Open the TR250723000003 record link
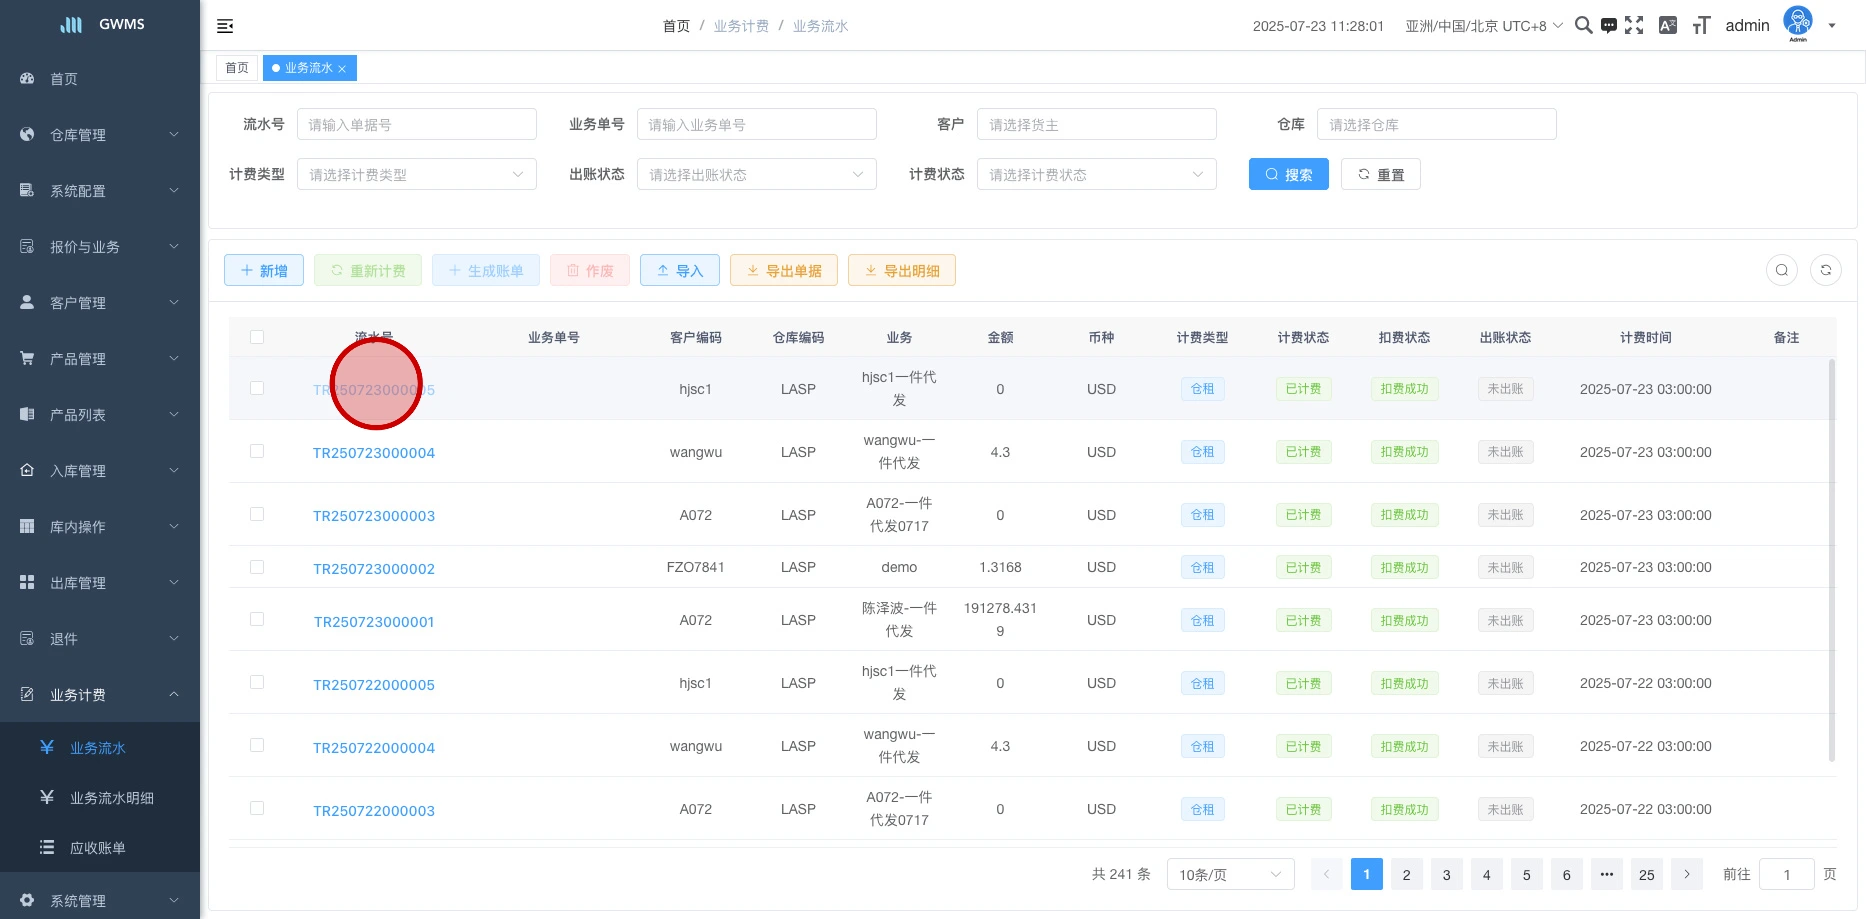The image size is (1866, 919). [373, 516]
